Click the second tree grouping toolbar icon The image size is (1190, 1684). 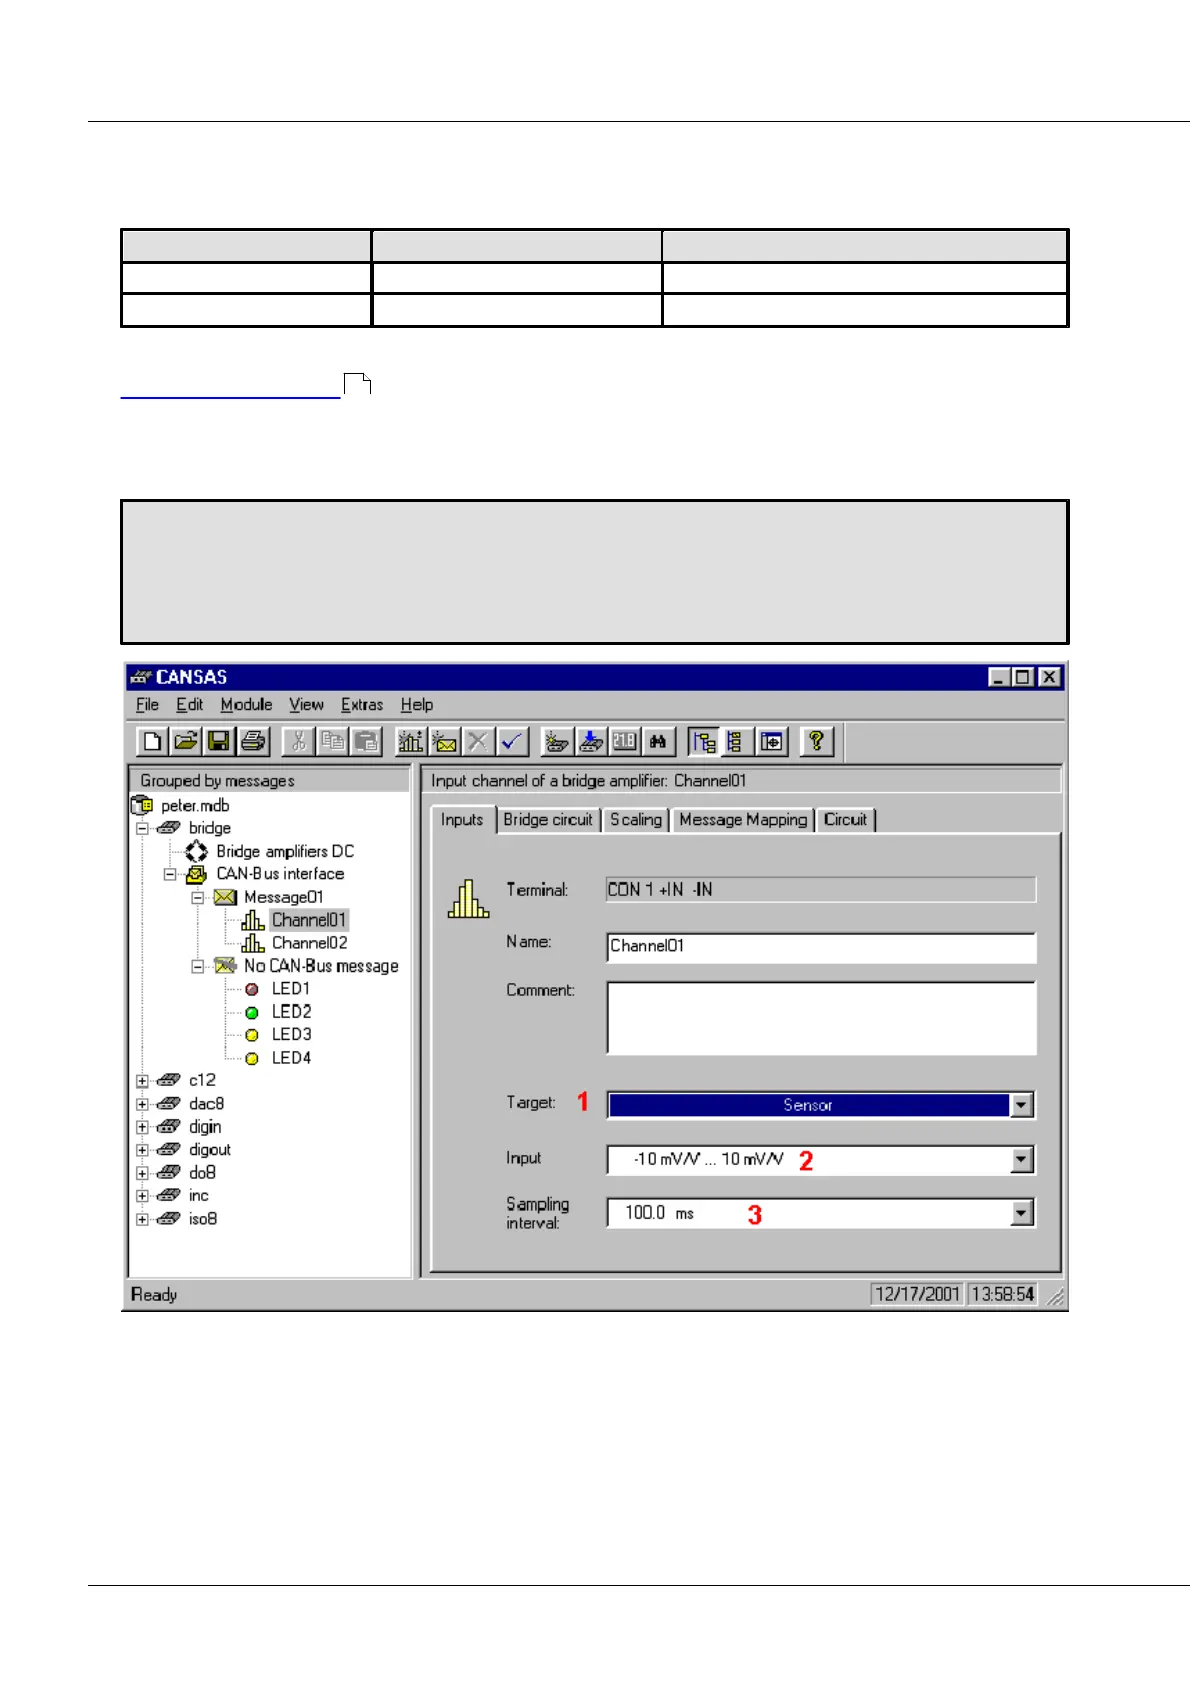pos(737,741)
